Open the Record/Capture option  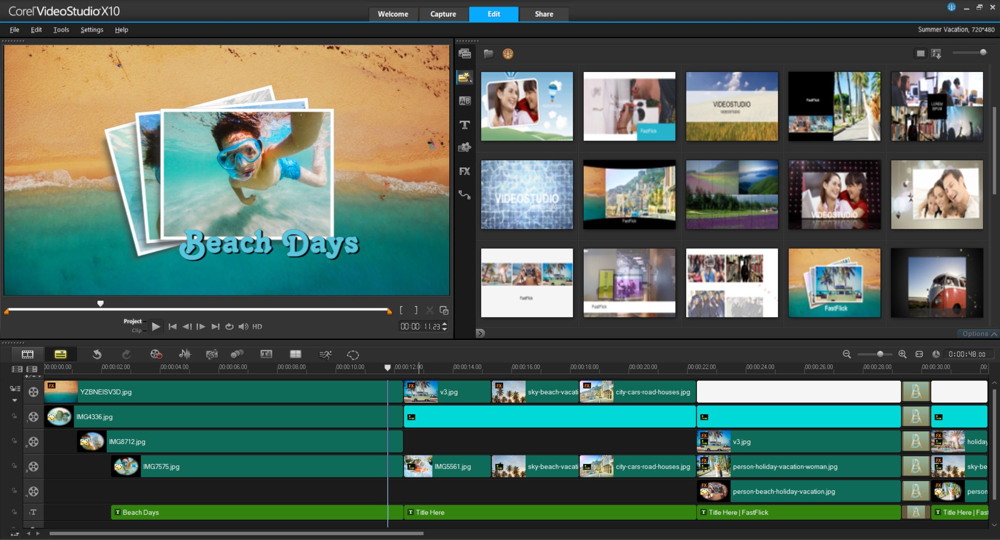[x=156, y=354]
